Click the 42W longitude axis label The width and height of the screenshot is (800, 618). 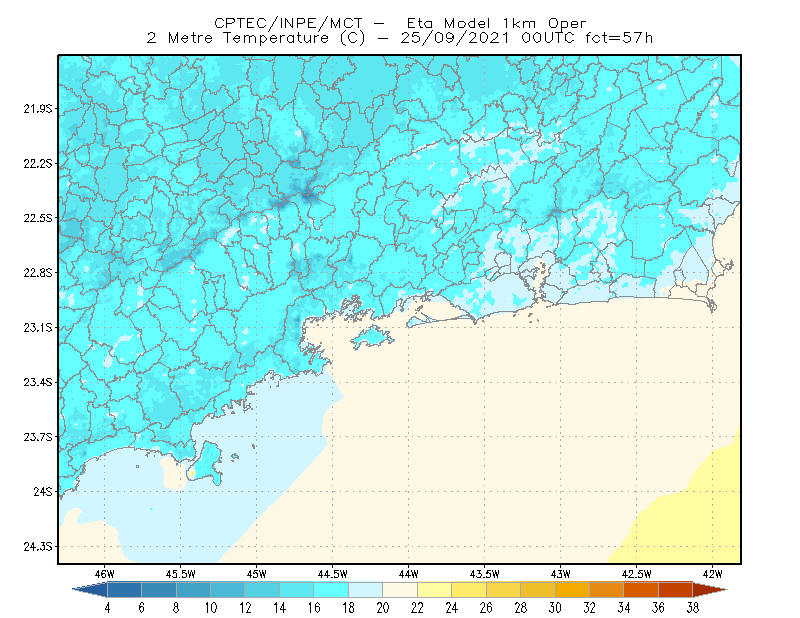(x=712, y=574)
